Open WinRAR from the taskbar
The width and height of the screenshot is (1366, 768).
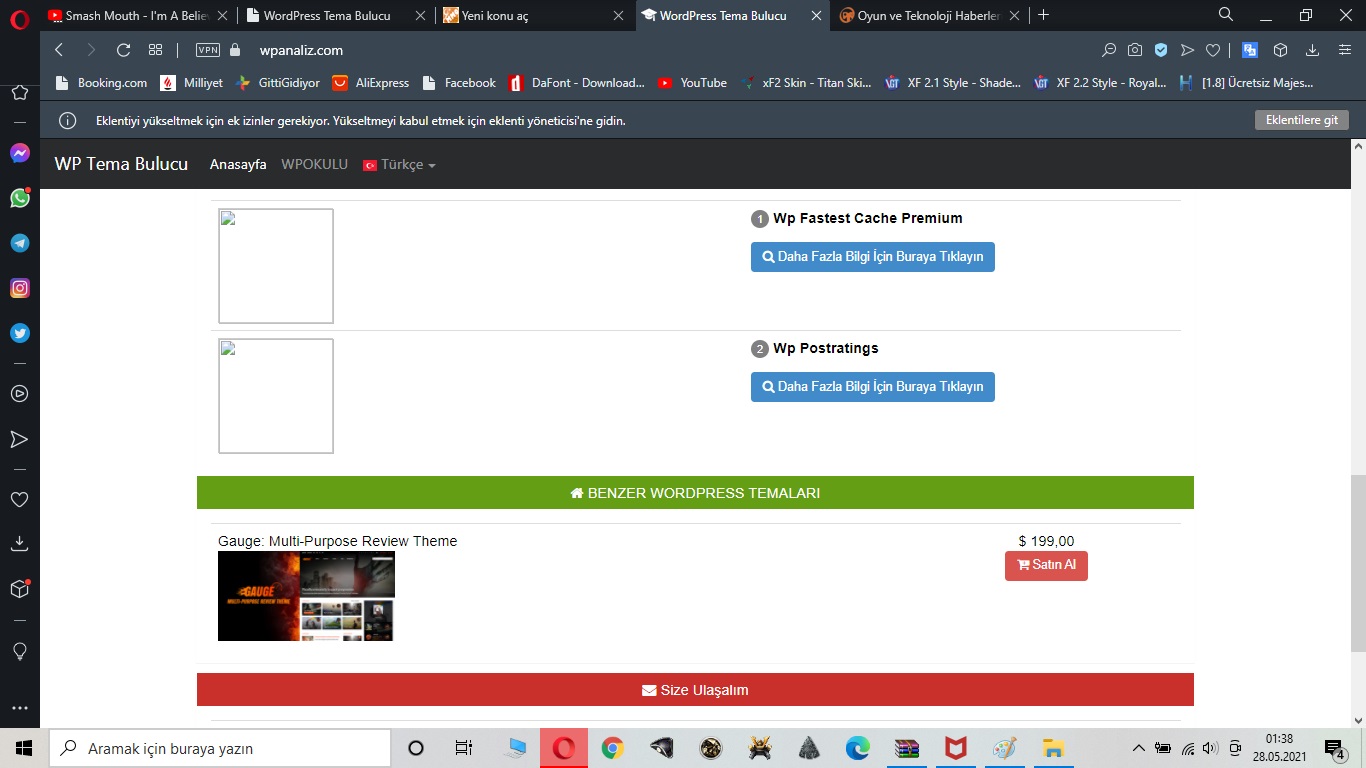click(x=907, y=748)
